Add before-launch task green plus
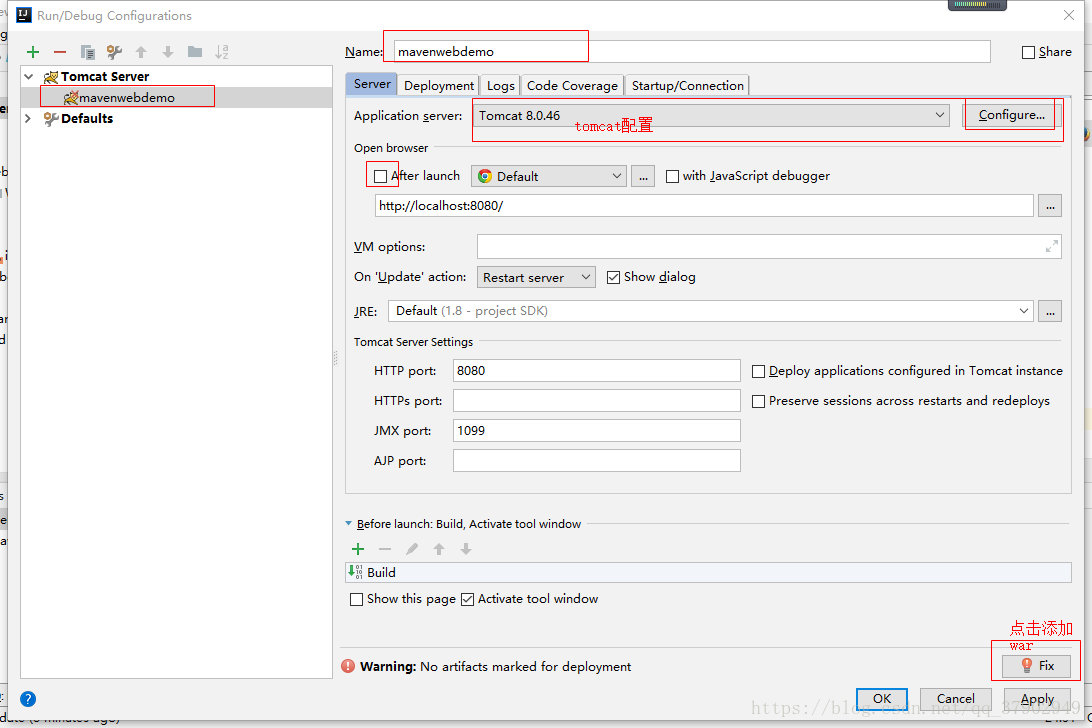Screen dimensions: 1092x728 (x=358, y=549)
